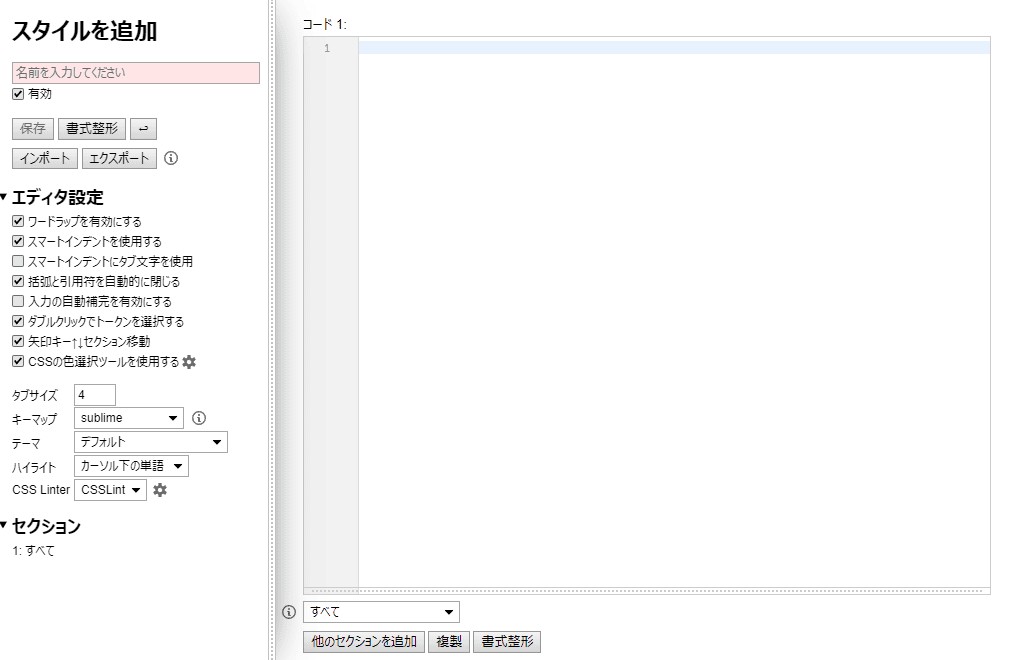Open the ハイライト dropdown

tap(131, 466)
